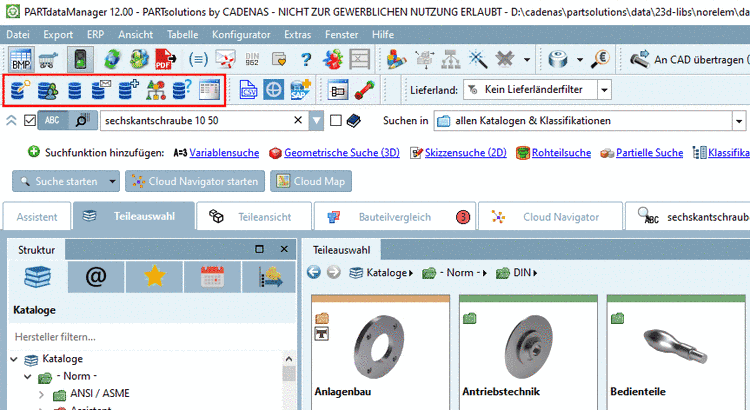Toggle the checked search checkbox left of ABC
Viewport: 750px width, 410px height.
click(x=30, y=121)
